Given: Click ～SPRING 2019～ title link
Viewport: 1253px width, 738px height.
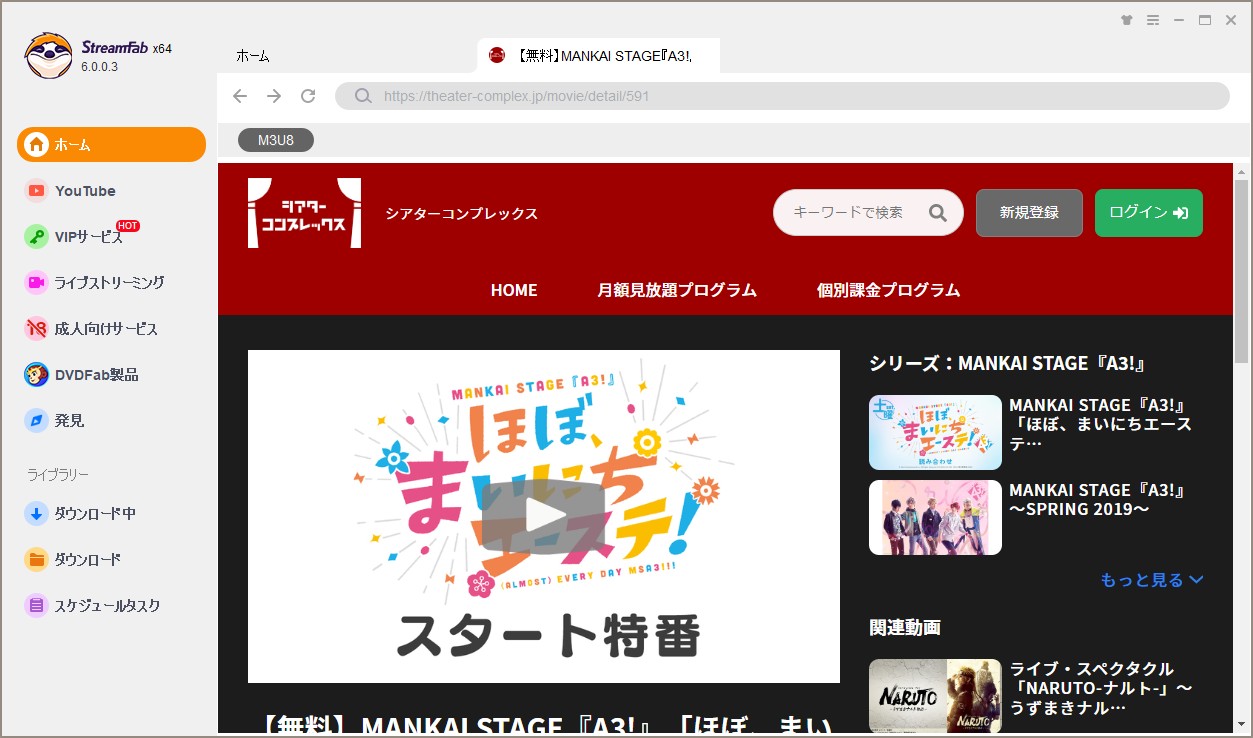Looking at the screenshot, I should click(x=1098, y=500).
